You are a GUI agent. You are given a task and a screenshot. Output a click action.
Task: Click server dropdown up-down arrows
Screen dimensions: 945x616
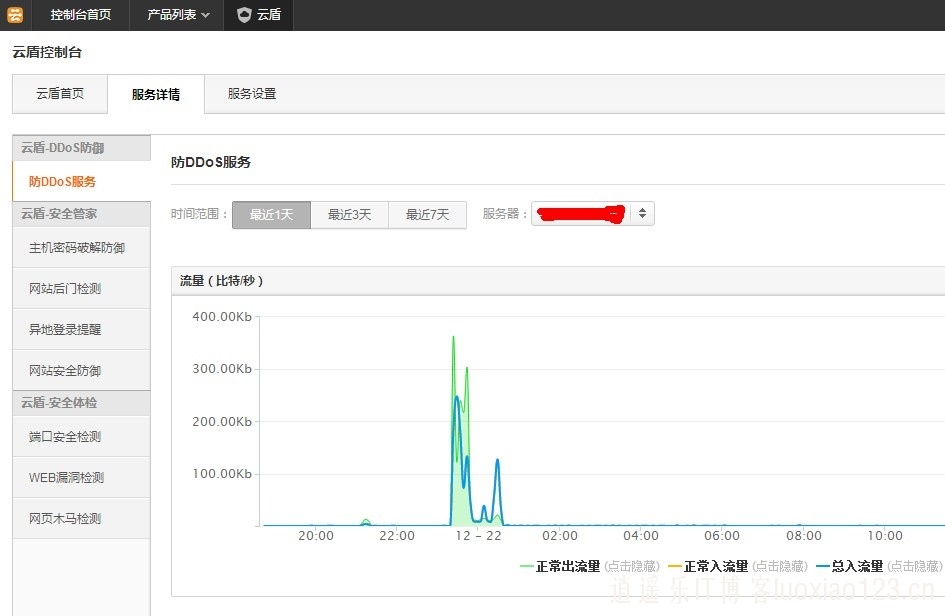point(642,213)
